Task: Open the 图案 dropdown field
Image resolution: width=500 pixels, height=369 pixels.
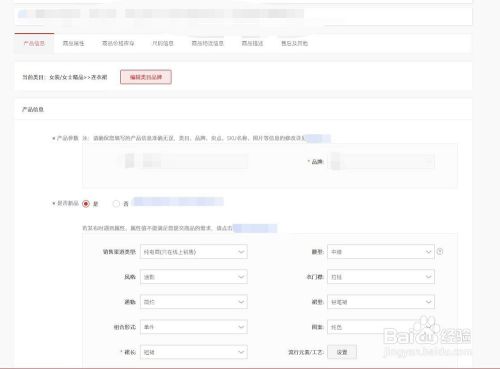Action: [x=381, y=327]
